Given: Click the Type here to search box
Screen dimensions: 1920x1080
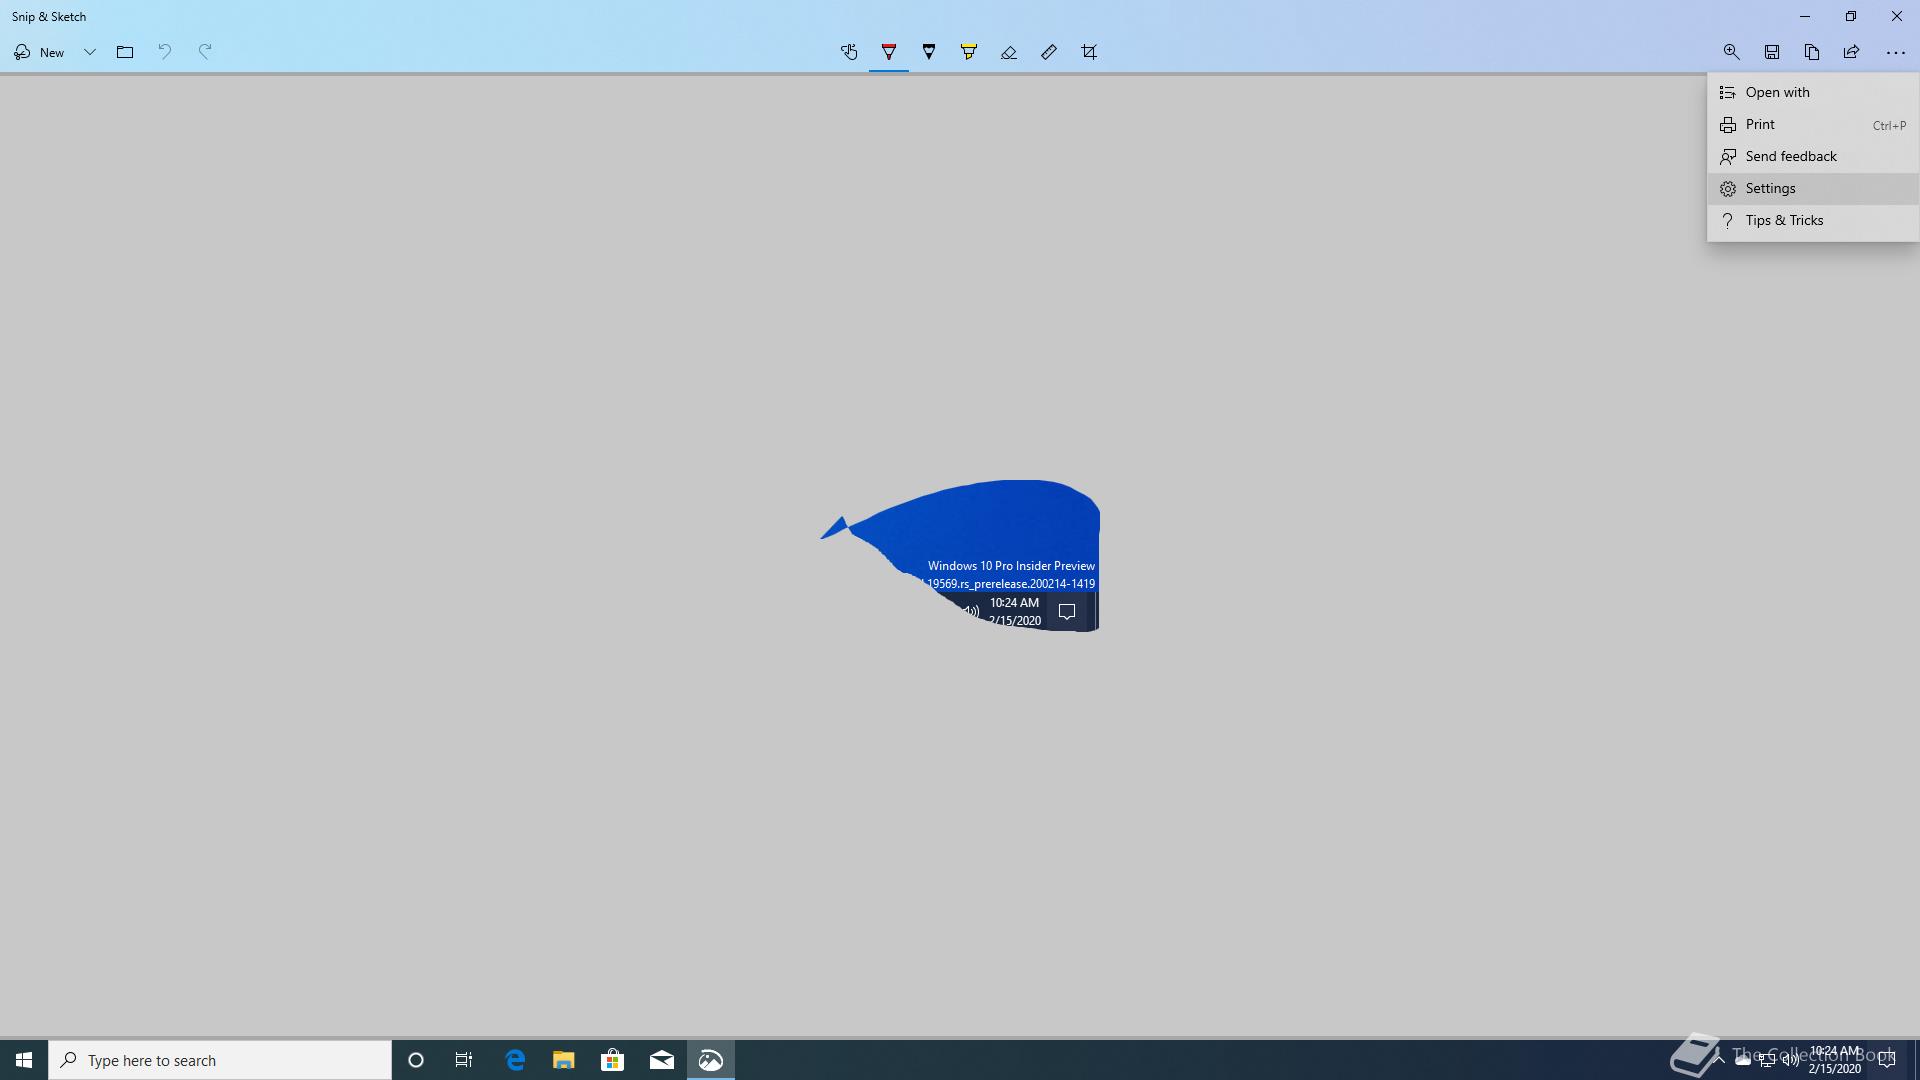Looking at the screenshot, I should click(x=220, y=1060).
